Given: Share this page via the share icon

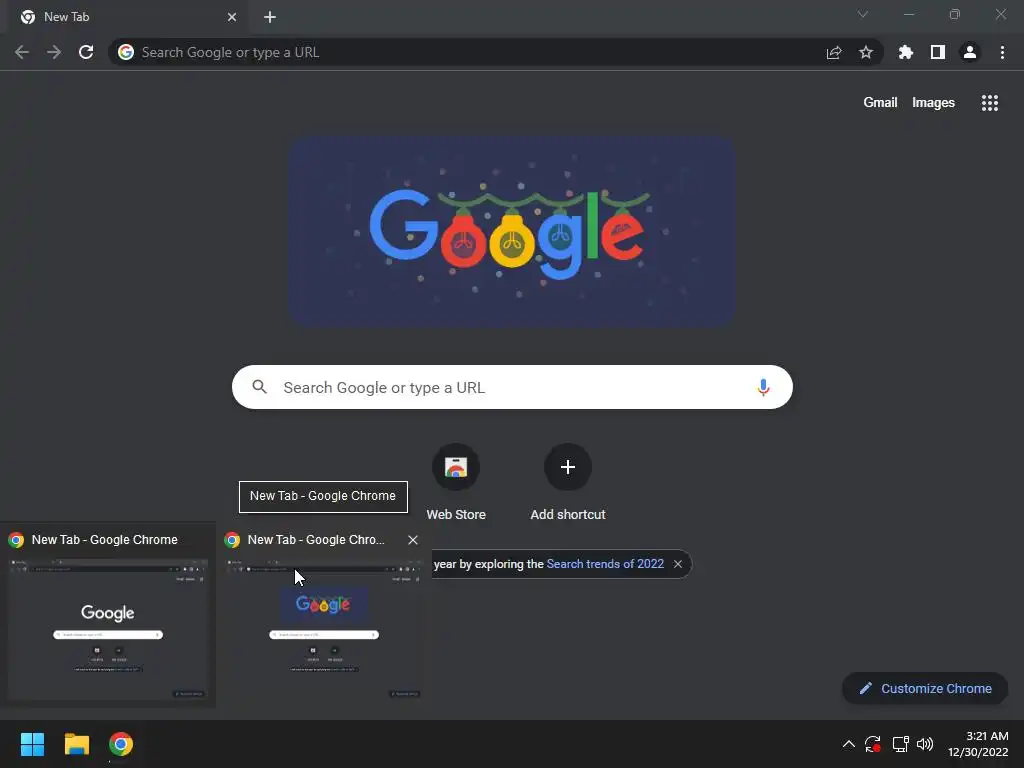Looking at the screenshot, I should point(833,52).
